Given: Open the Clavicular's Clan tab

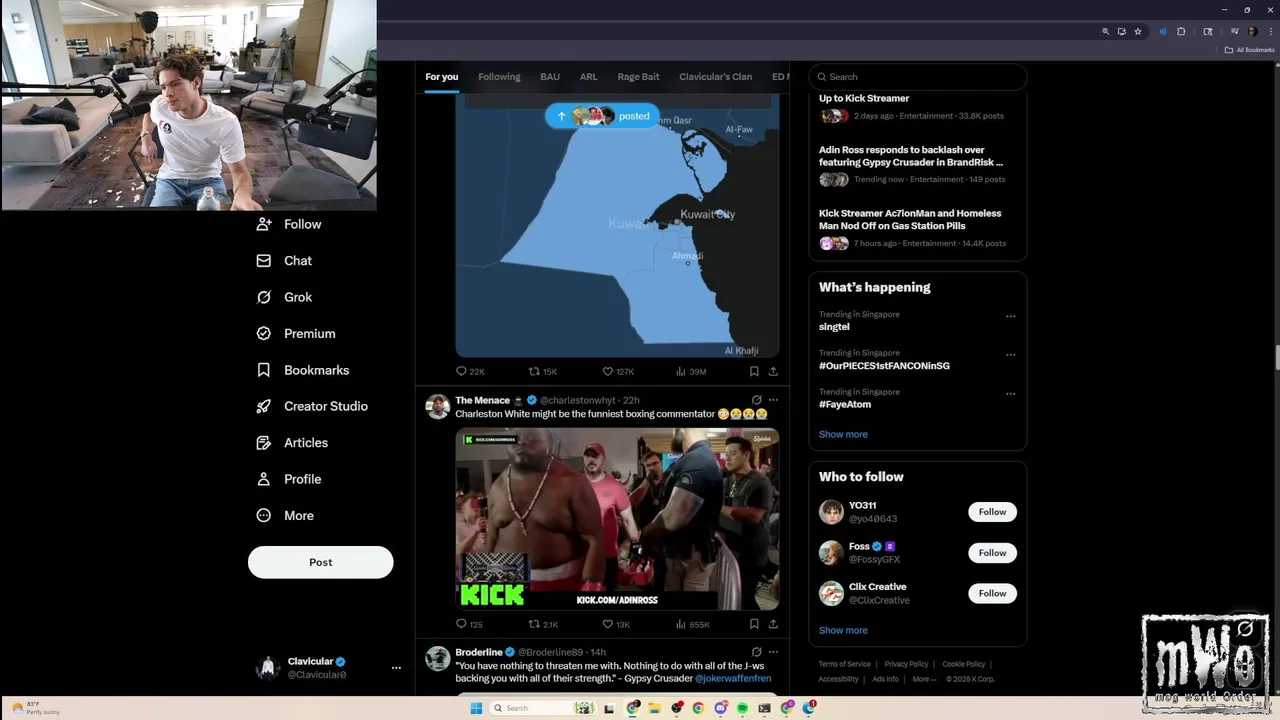Looking at the screenshot, I should point(715,77).
